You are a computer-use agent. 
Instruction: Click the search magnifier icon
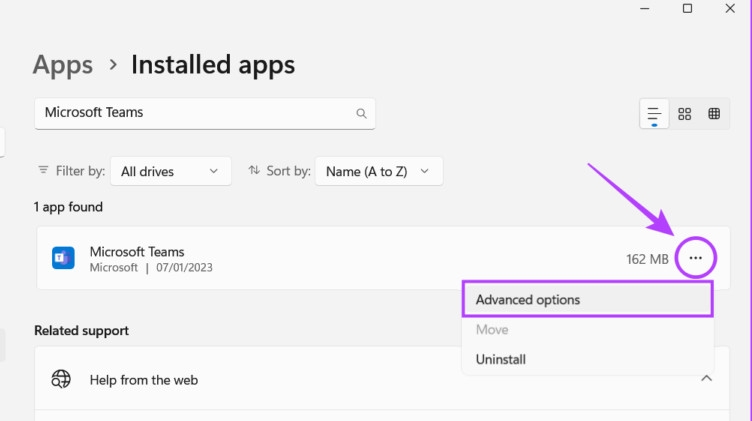click(x=361, y=113)
